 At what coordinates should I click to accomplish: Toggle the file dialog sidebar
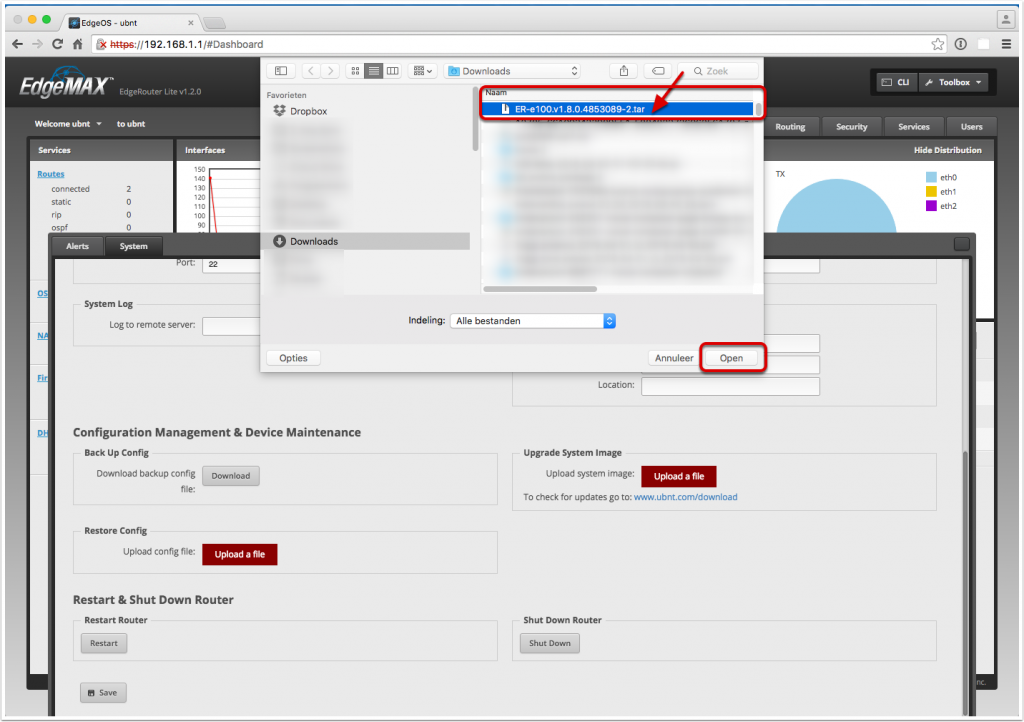[281, 71]
